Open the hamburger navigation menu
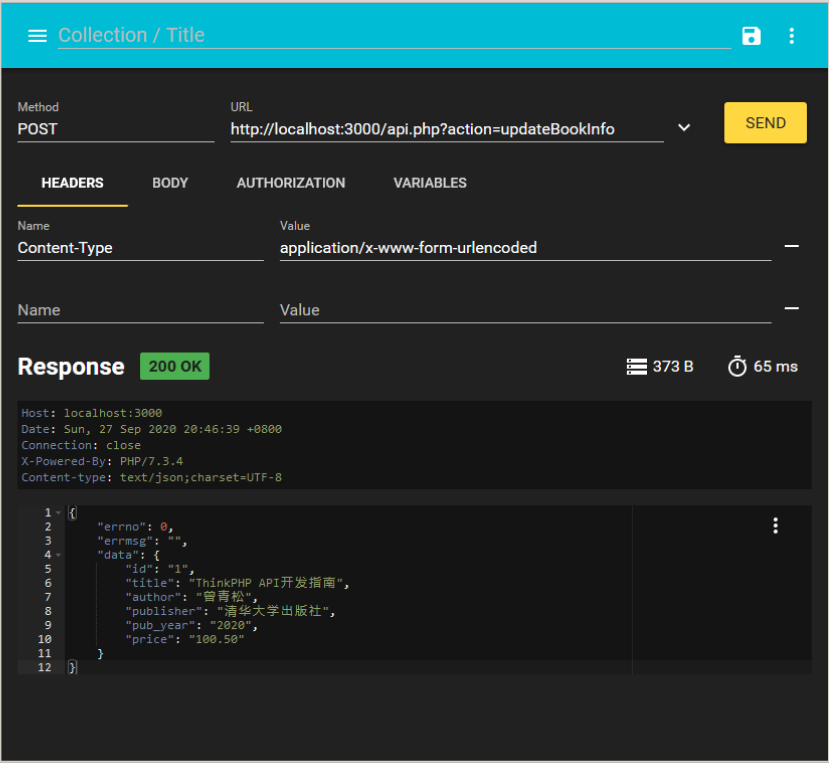 coord(38,36)
